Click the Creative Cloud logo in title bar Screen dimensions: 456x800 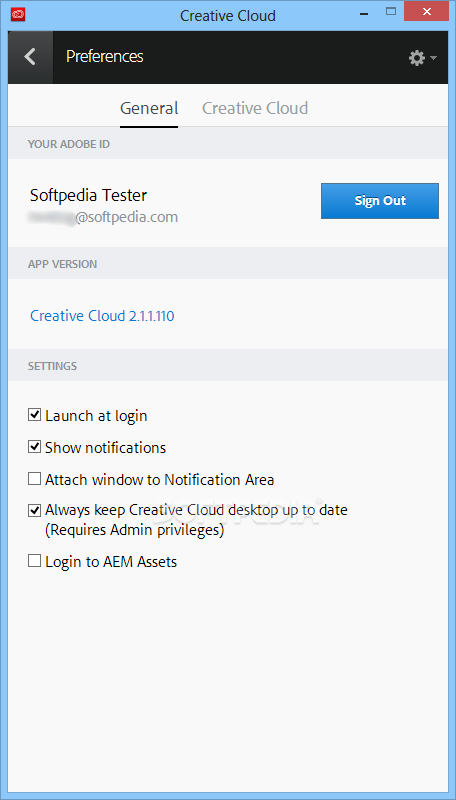pyautogui.click(x=18, y=15)
